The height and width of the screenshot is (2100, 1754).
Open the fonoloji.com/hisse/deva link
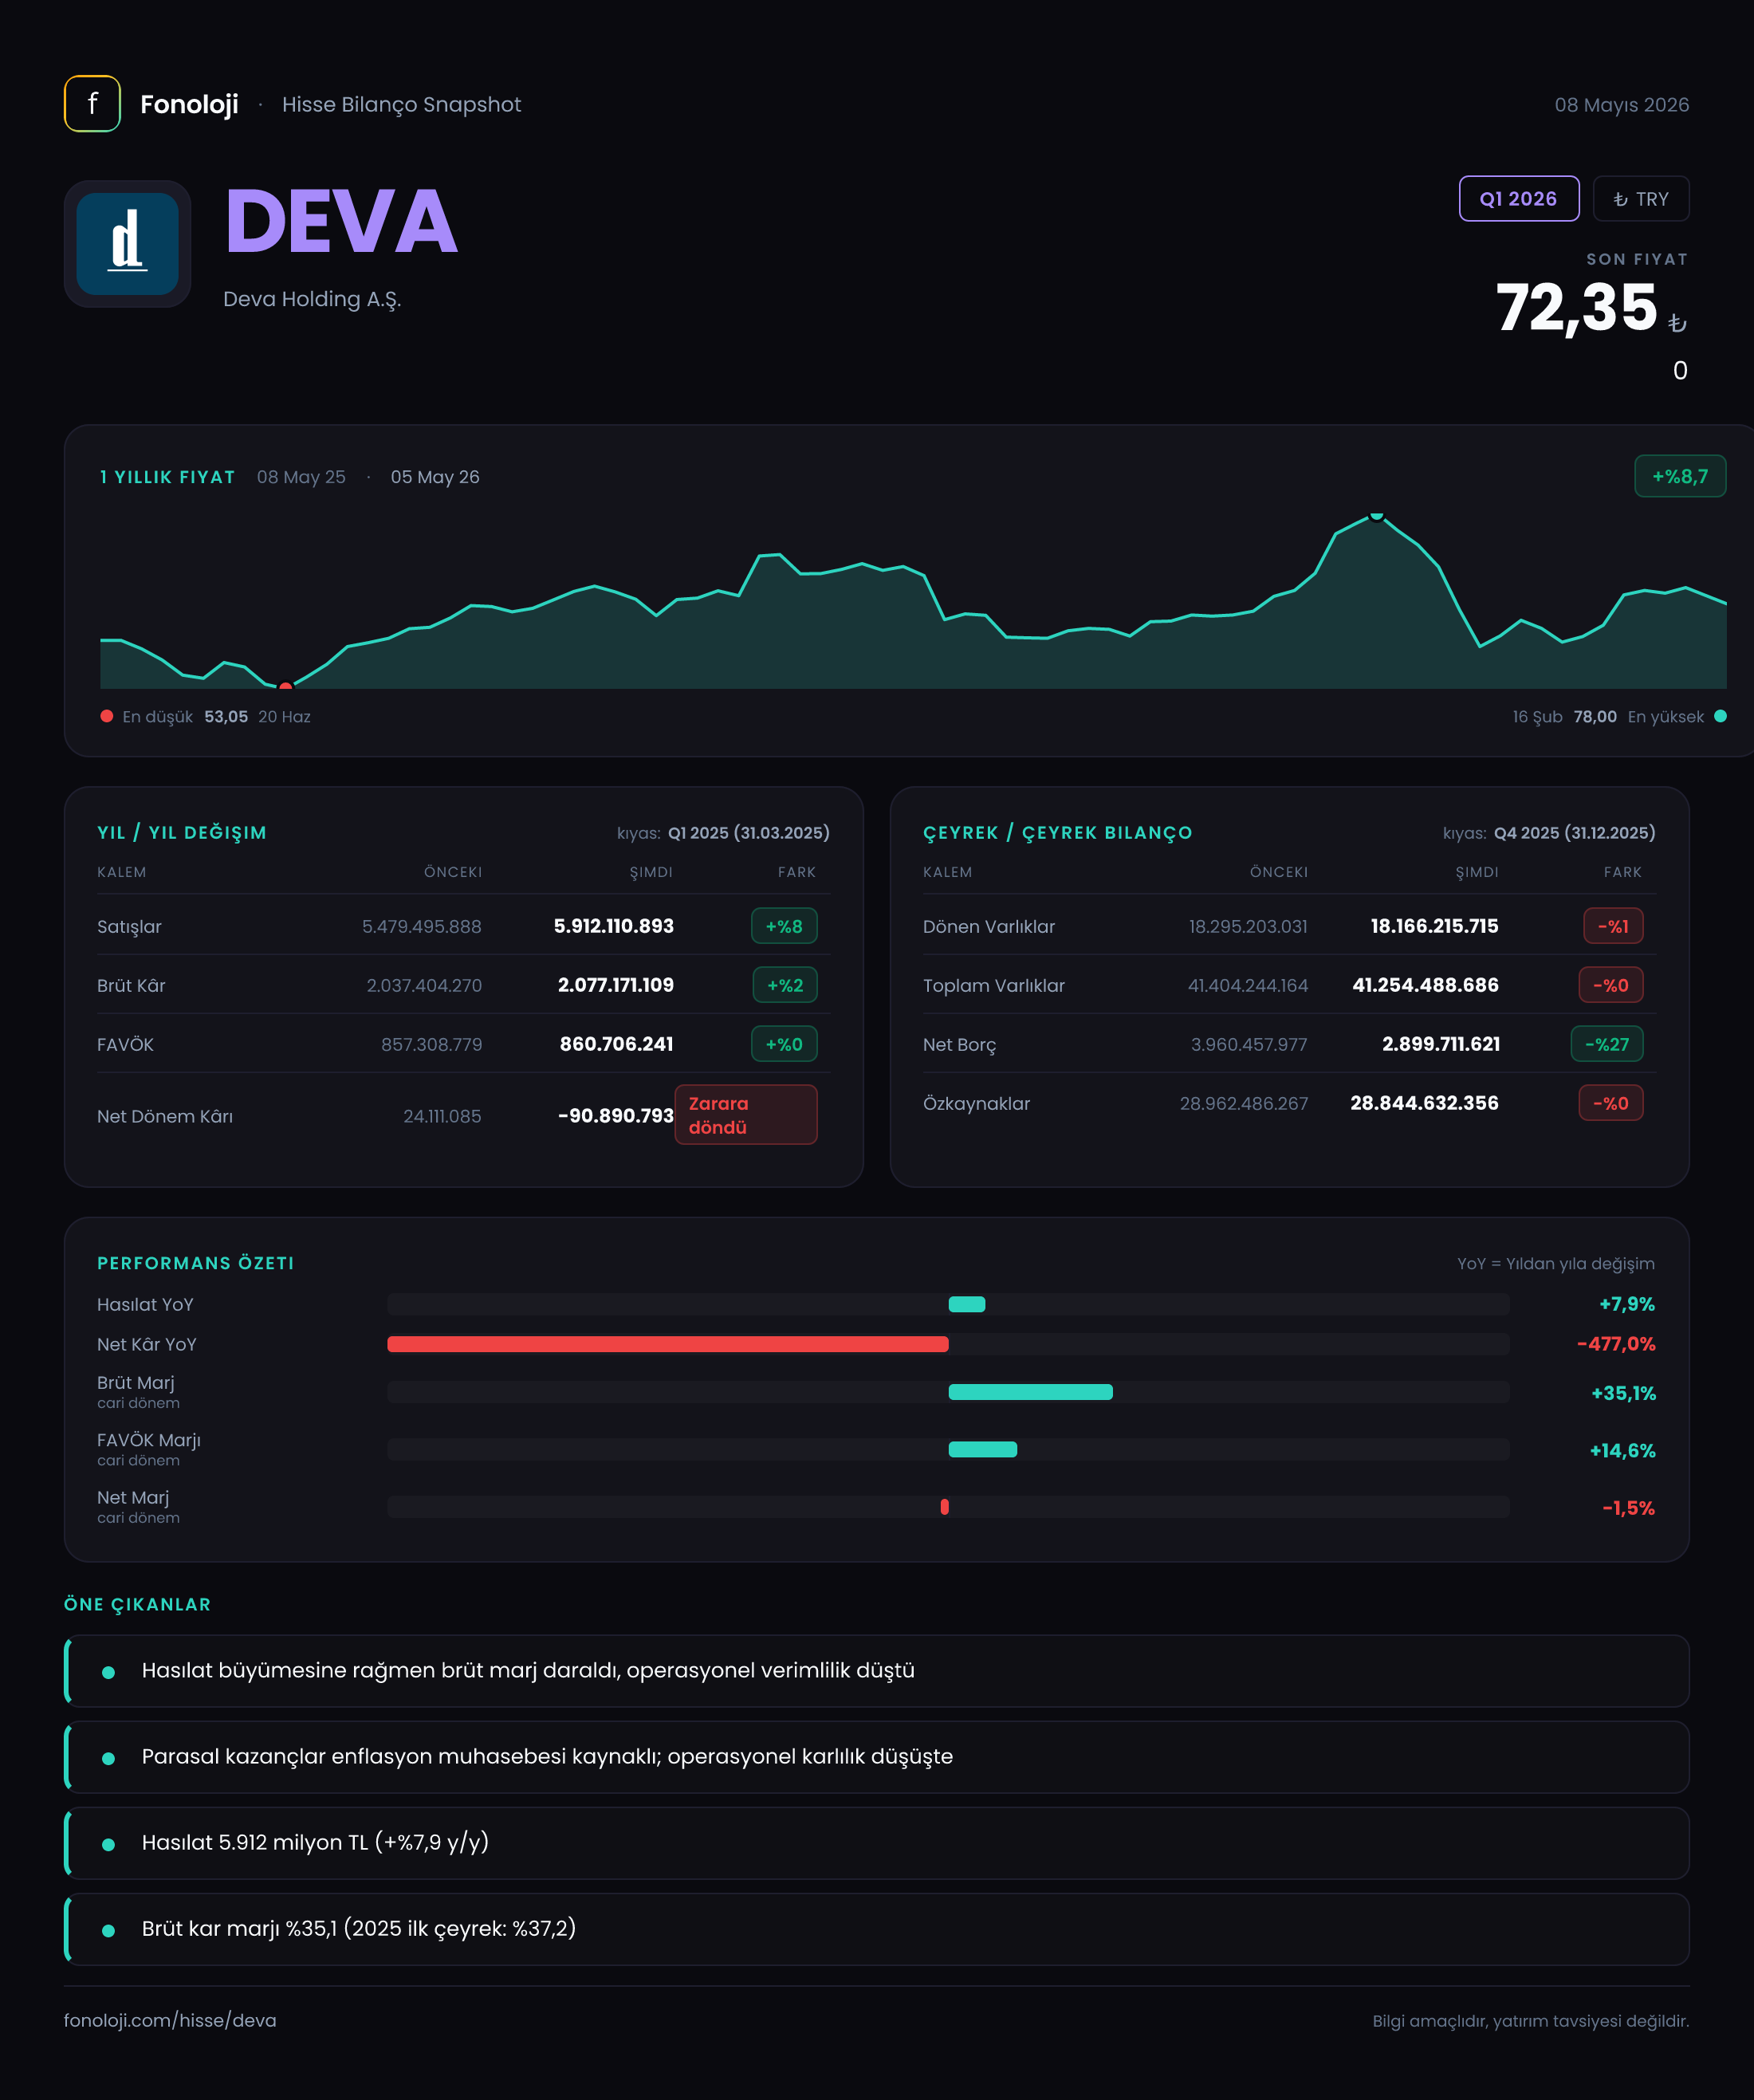[170, 2020]
